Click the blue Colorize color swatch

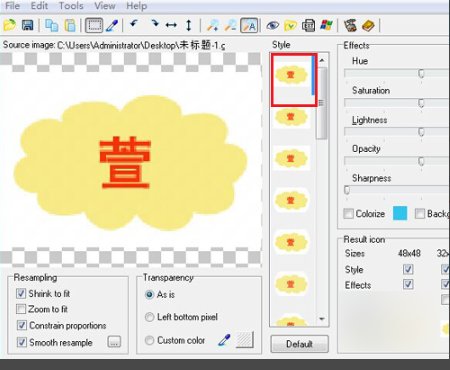[x=400, y=213]
